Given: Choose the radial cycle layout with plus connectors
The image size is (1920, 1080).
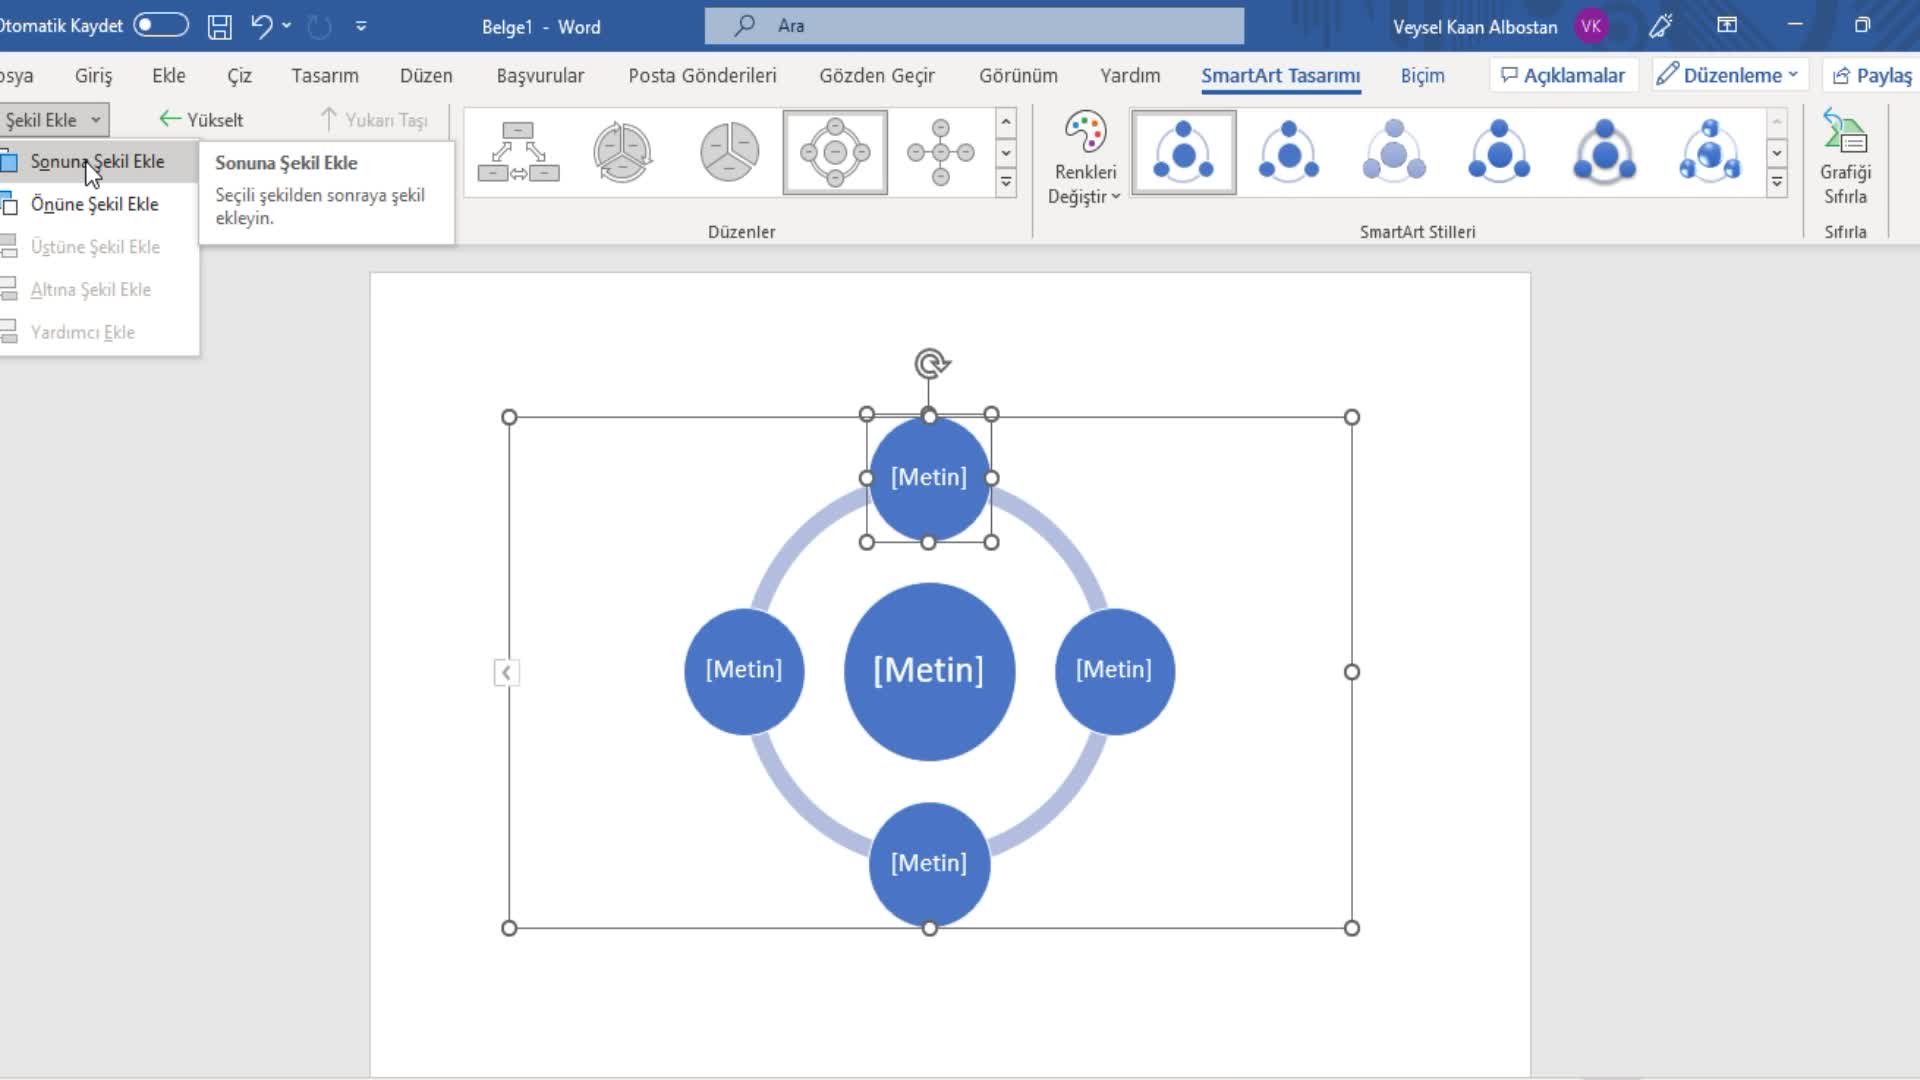Looking at the screenshot, I should (x=940, y=152).
